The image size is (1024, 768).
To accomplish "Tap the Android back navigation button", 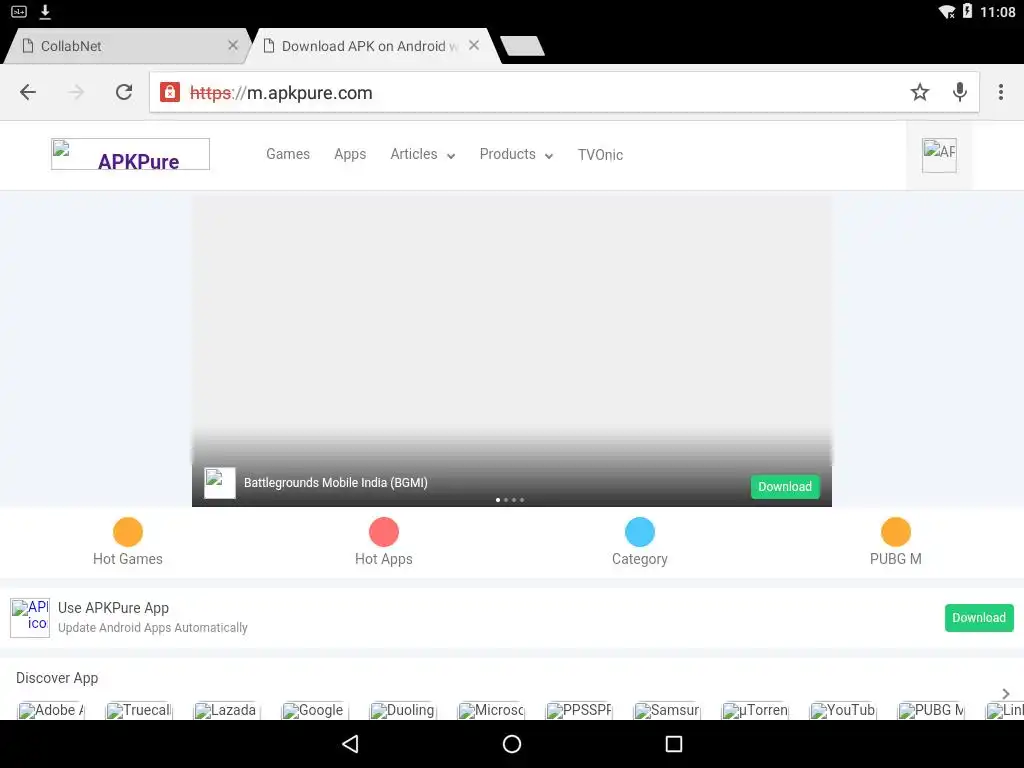I will tap(351, 744).
